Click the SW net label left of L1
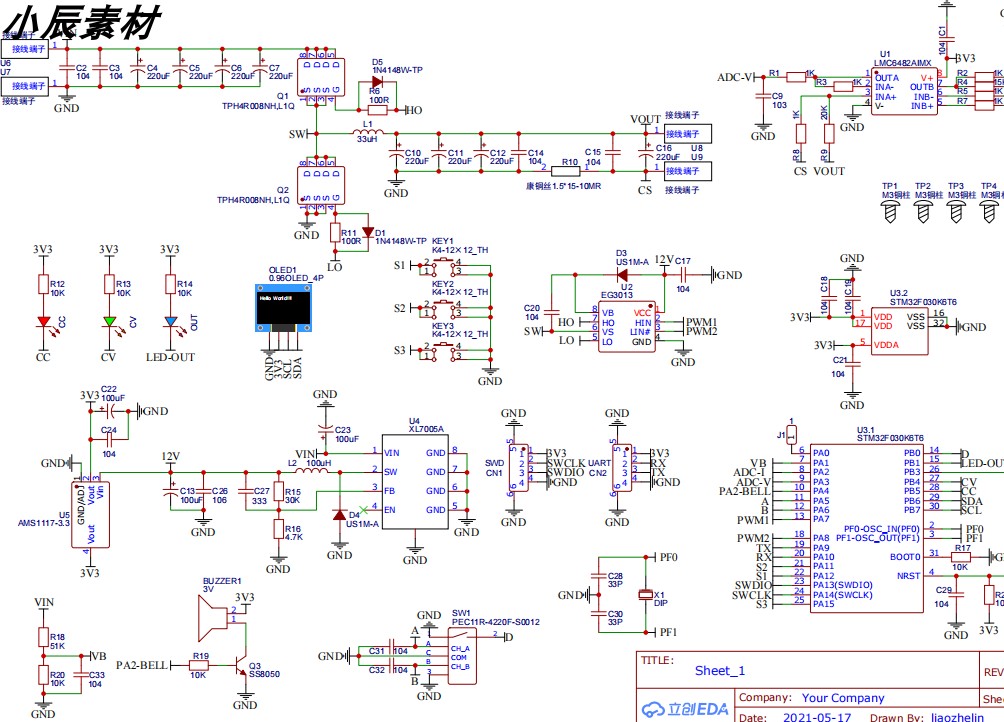This screenshot has height=722, width=1004. (x=297, y=134)
